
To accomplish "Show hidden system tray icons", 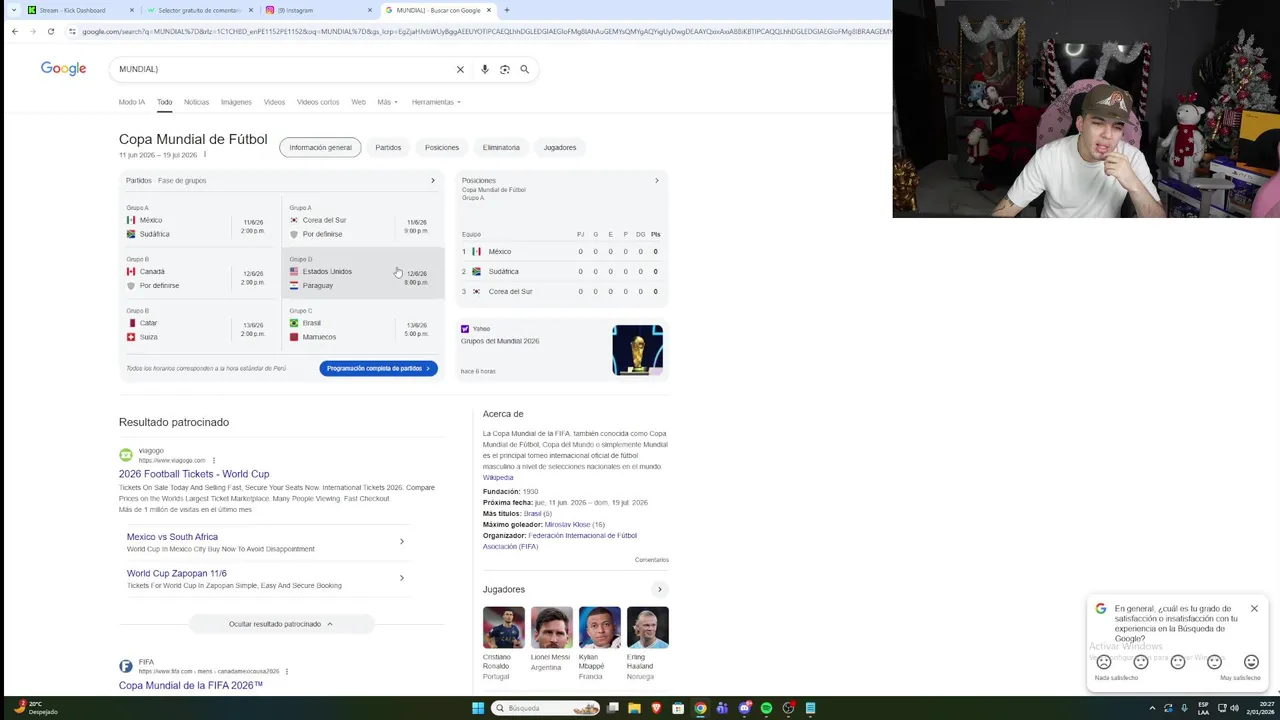I will 1152,708.
